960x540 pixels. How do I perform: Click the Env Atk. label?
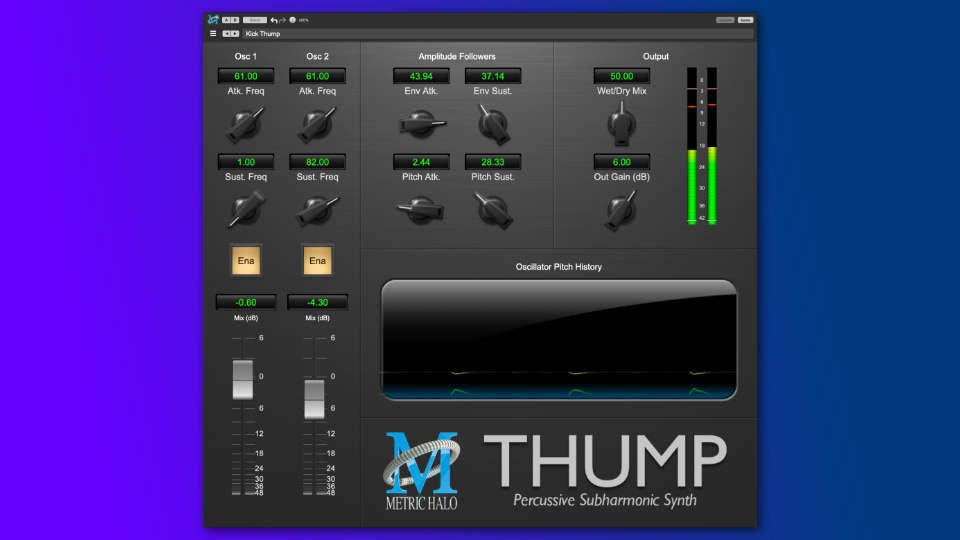(421, 91)
